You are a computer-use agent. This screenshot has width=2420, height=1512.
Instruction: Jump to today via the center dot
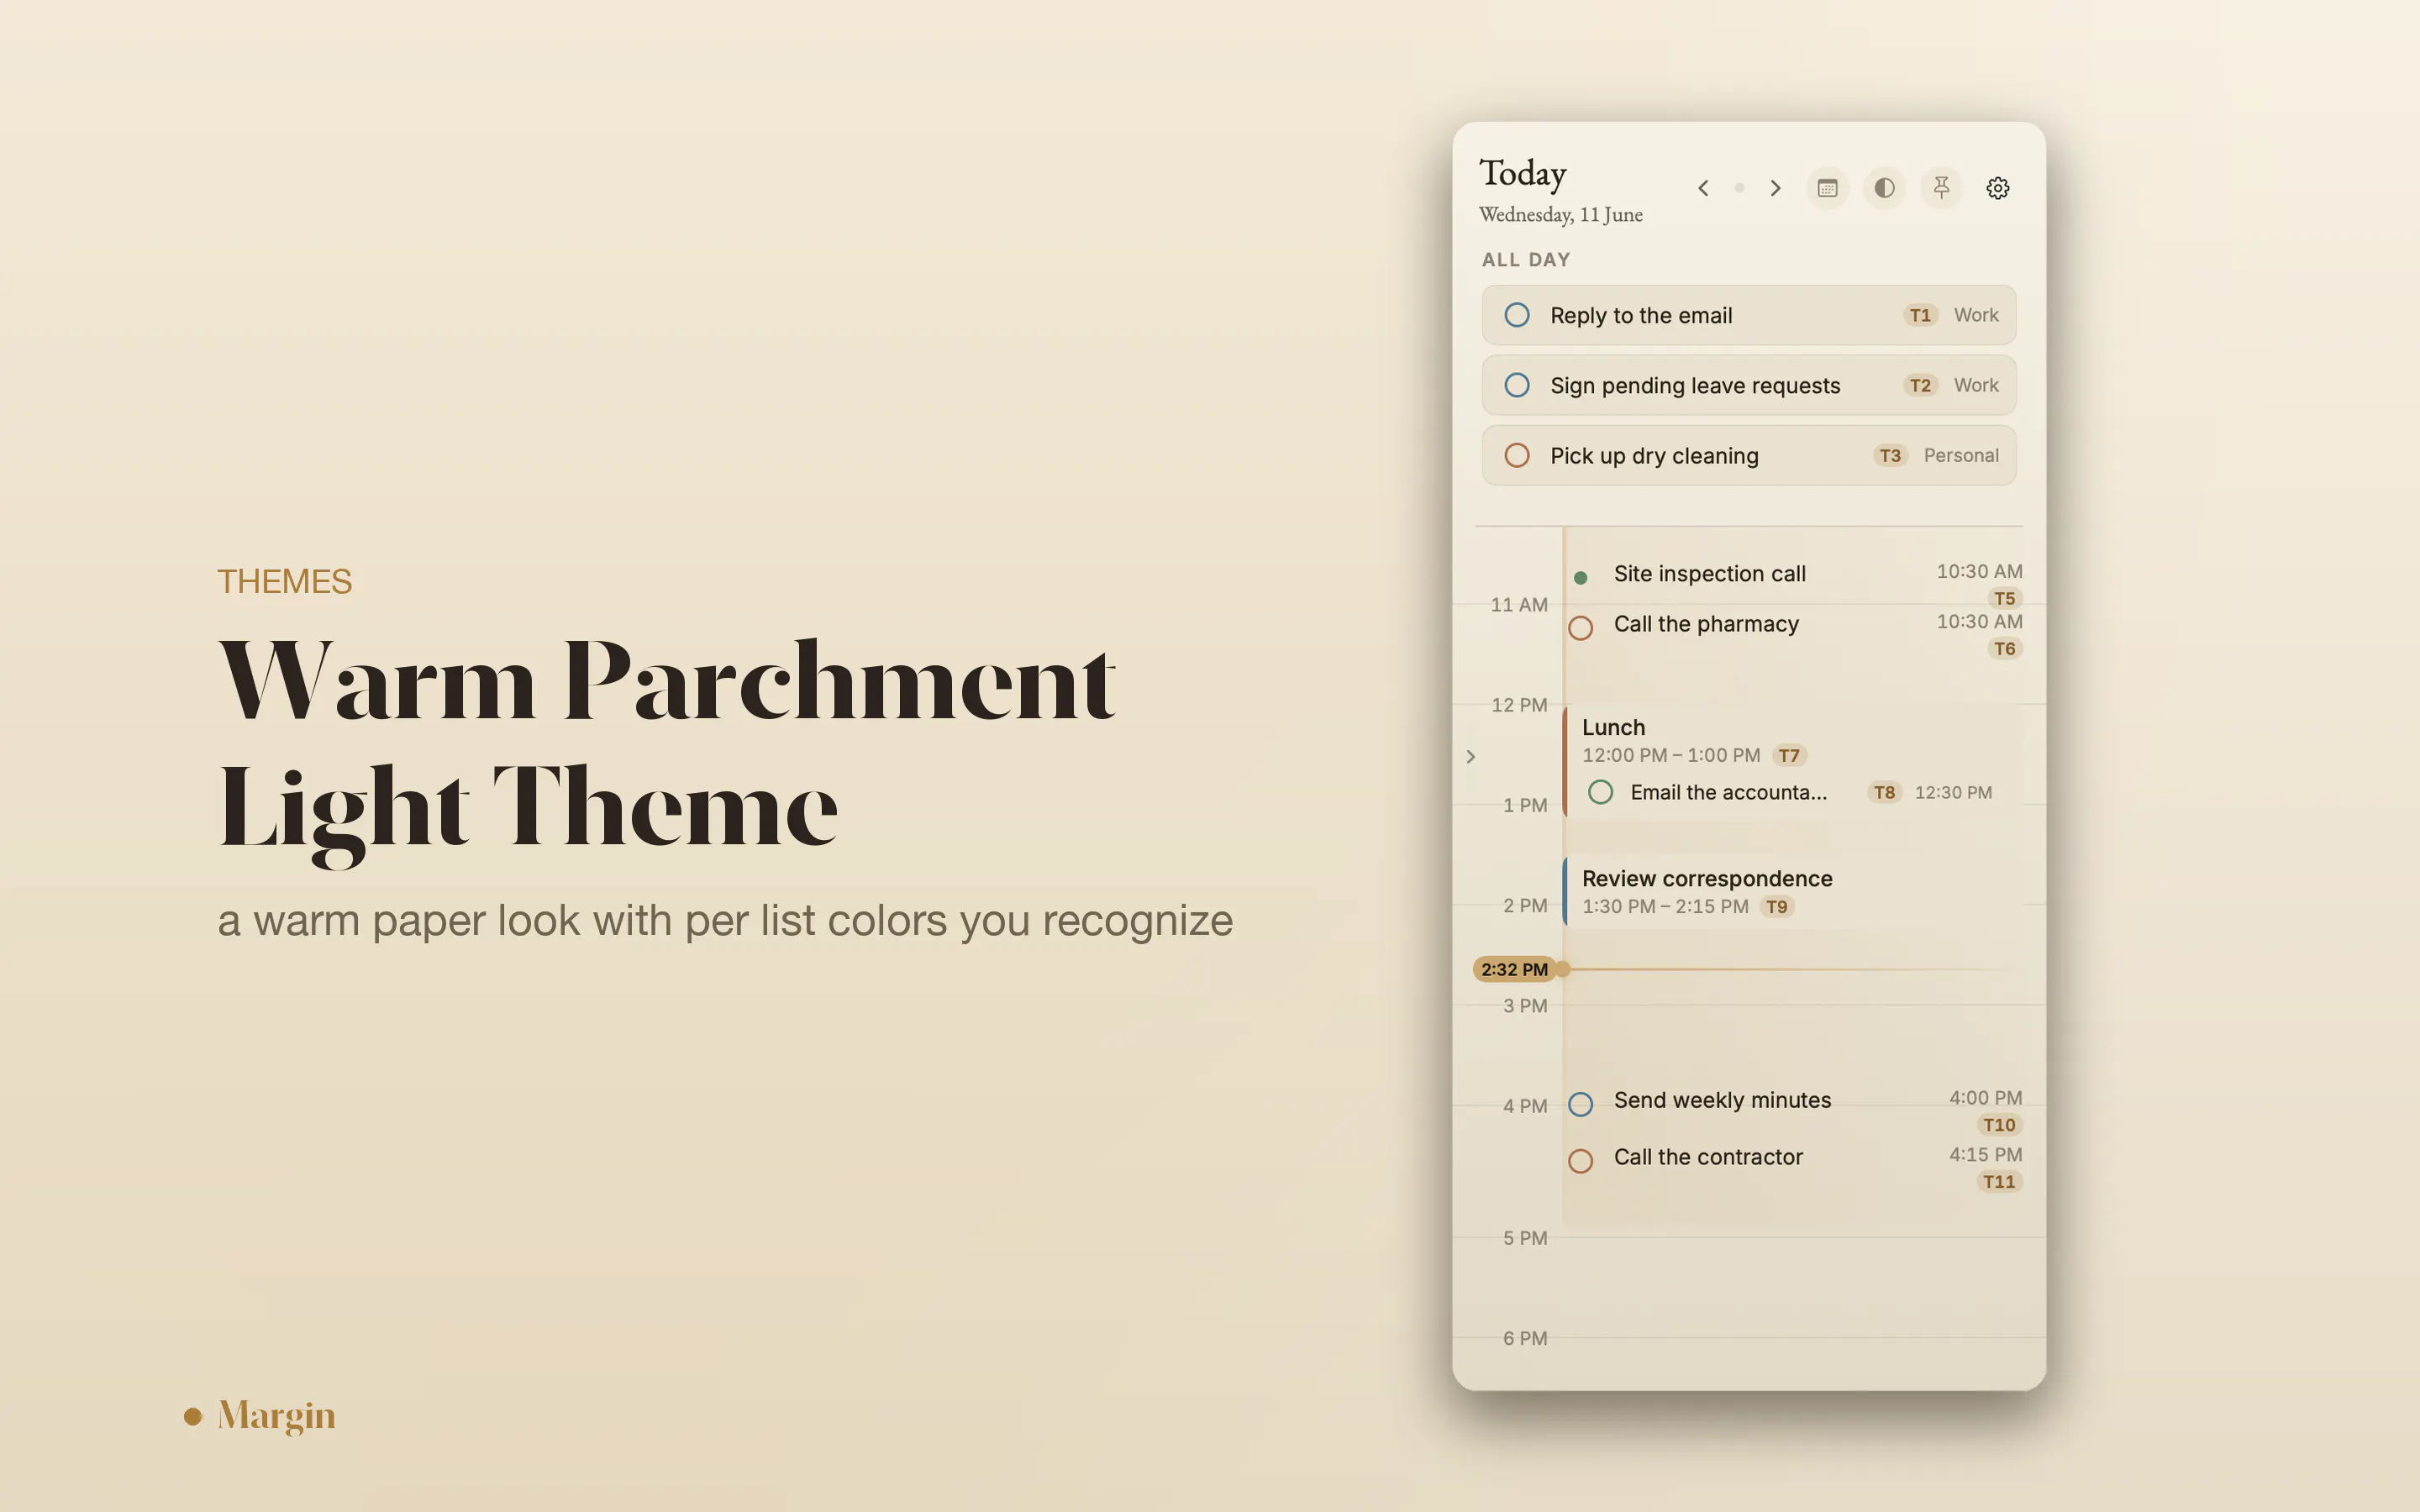click(1739, 188)
